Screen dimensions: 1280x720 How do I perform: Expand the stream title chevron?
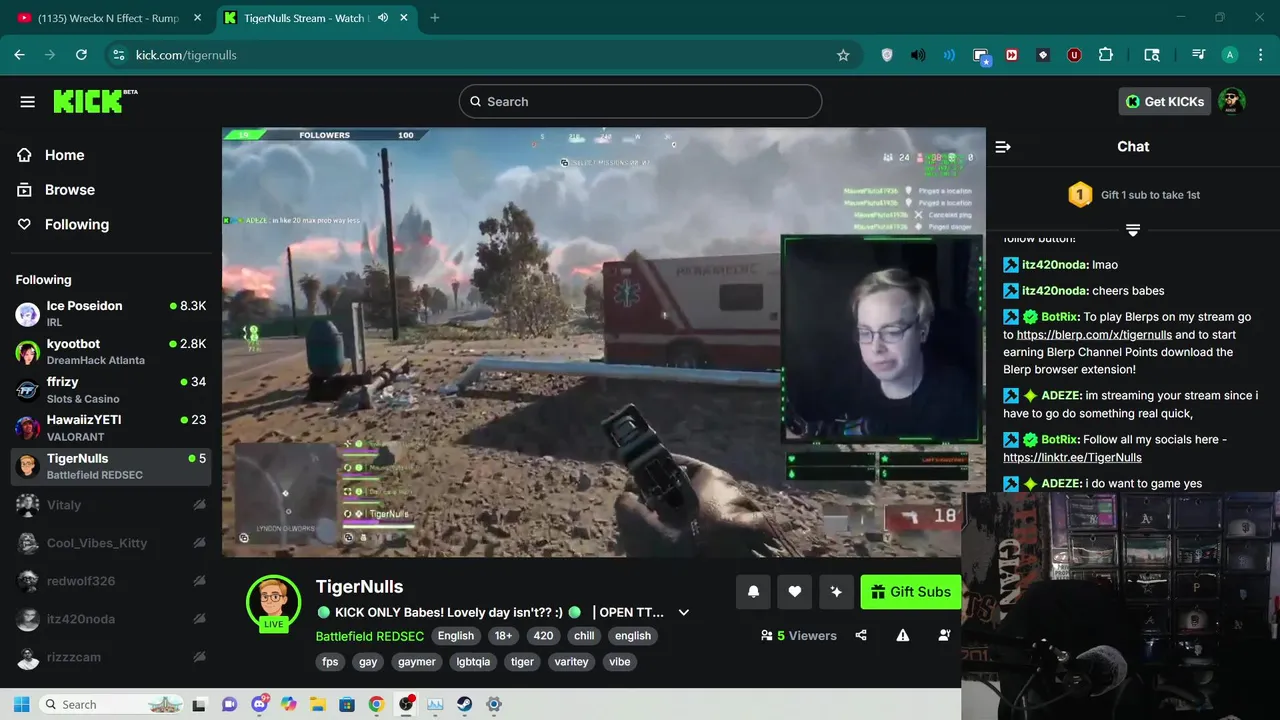[x=684, y=612]
